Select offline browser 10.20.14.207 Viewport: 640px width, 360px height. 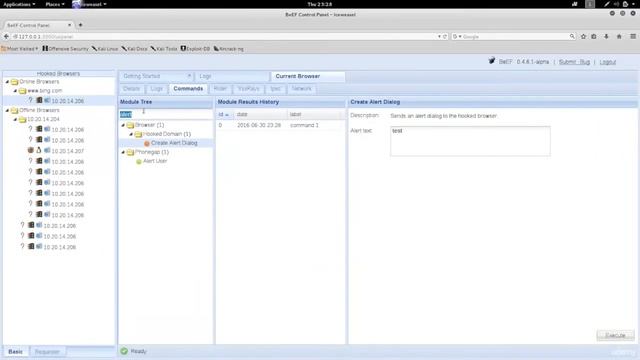(59, 151)
